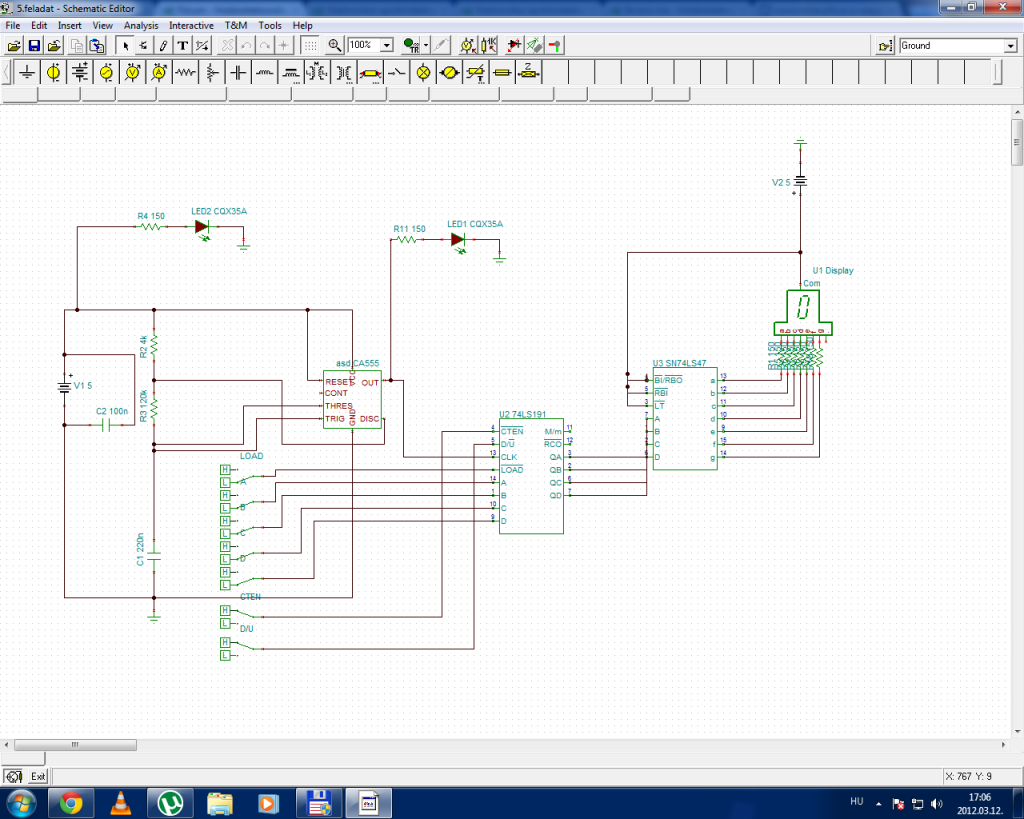Open the Help menu

pyautogui.click(x=302, y=25)
